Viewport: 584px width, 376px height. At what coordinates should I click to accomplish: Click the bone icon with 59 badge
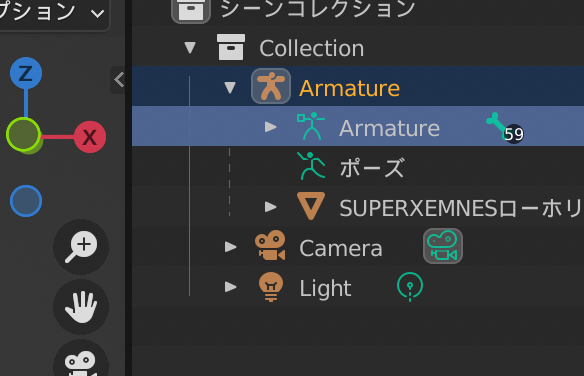point(505,128)
